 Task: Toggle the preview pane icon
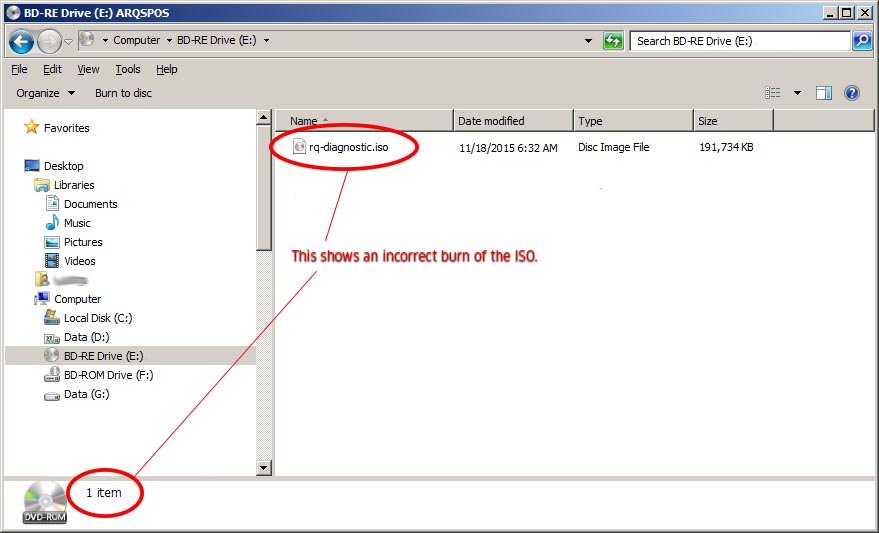(824, 93)
